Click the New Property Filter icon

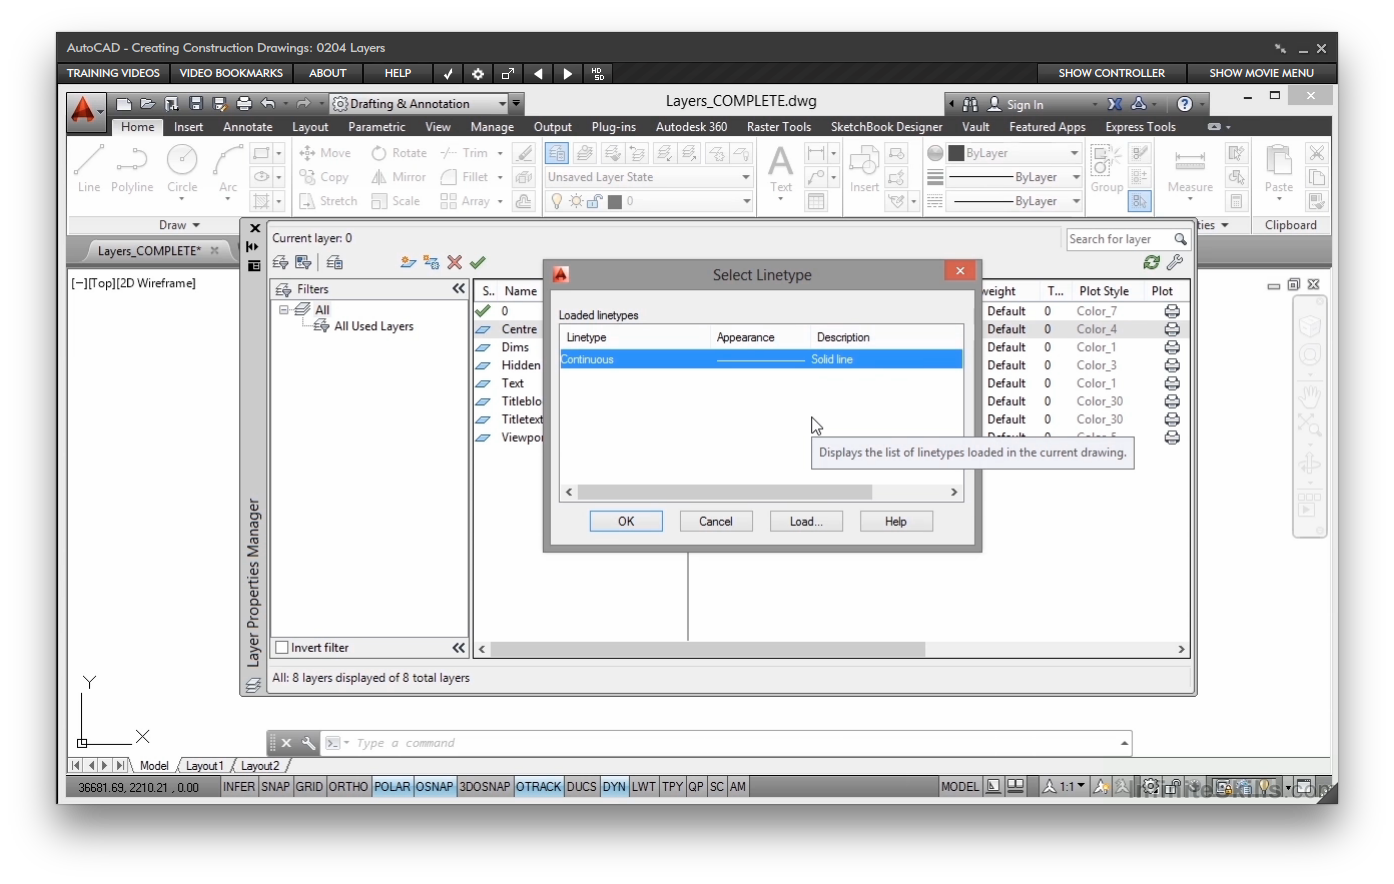(281, 262)
